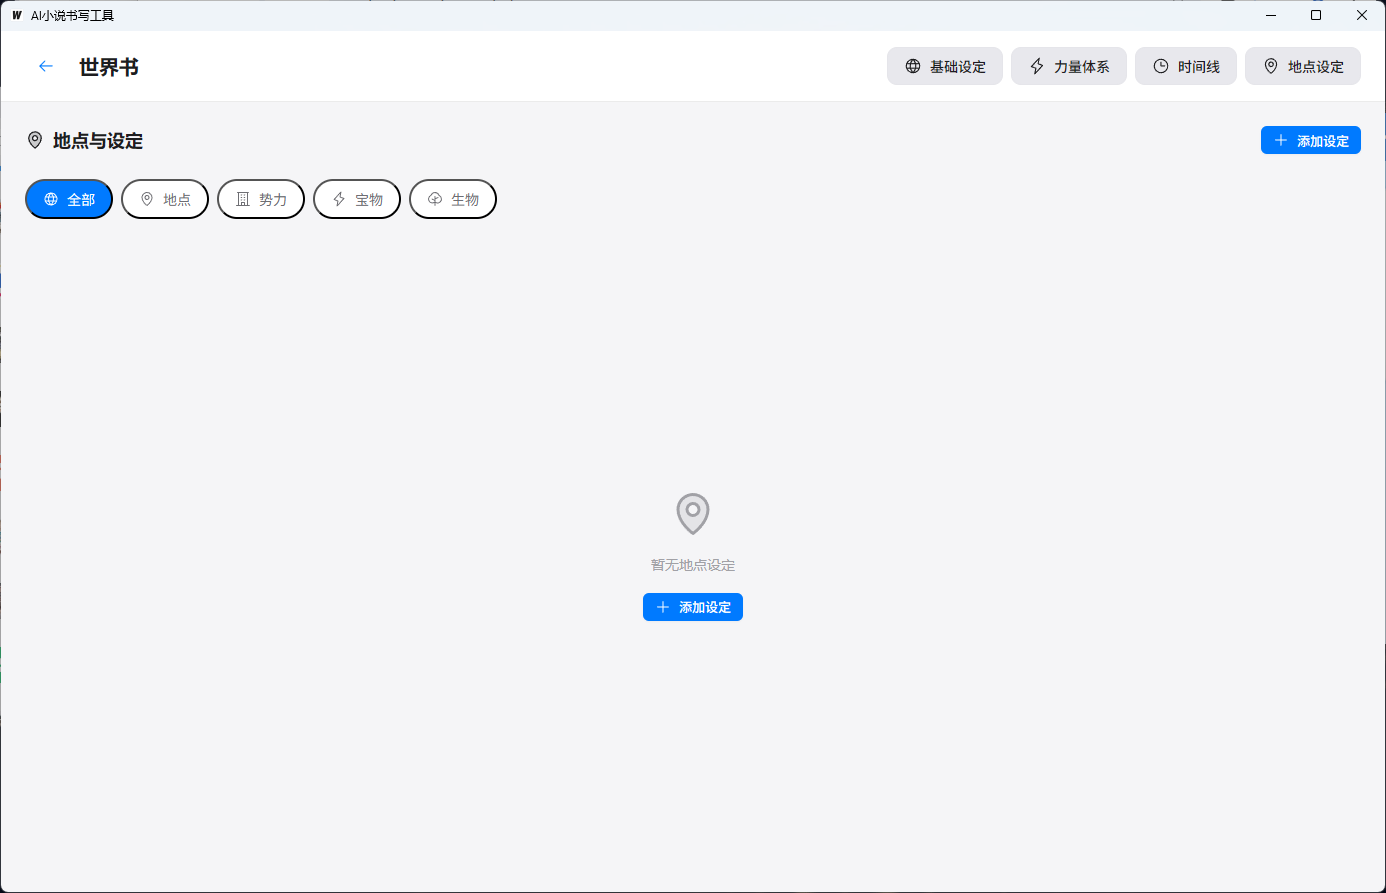
Task: Click the lightning icon in 力量体系
Action: click(1037, 66)
